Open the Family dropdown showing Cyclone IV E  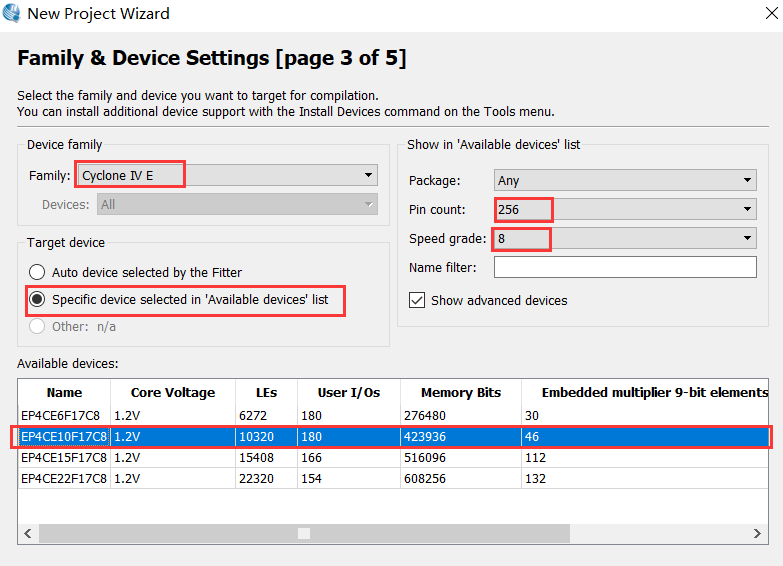[227, 175]
